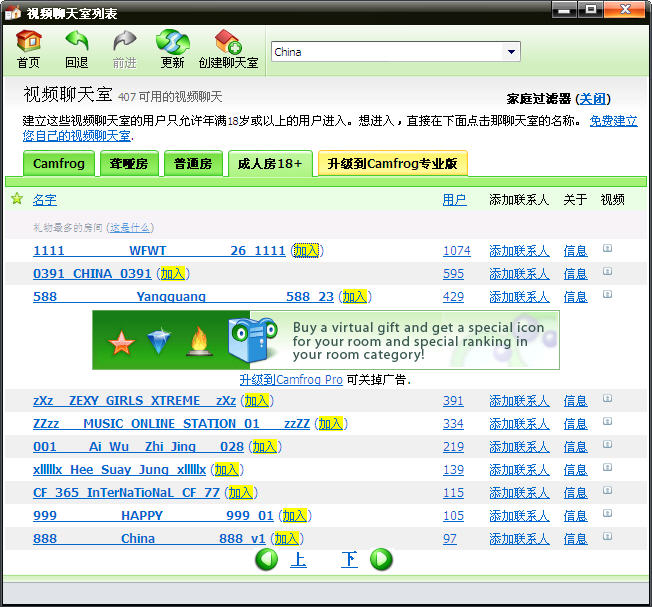The image size is (652, 607).
Task: Click the Forward (前进) arrow icon
Action: (125, 42)
